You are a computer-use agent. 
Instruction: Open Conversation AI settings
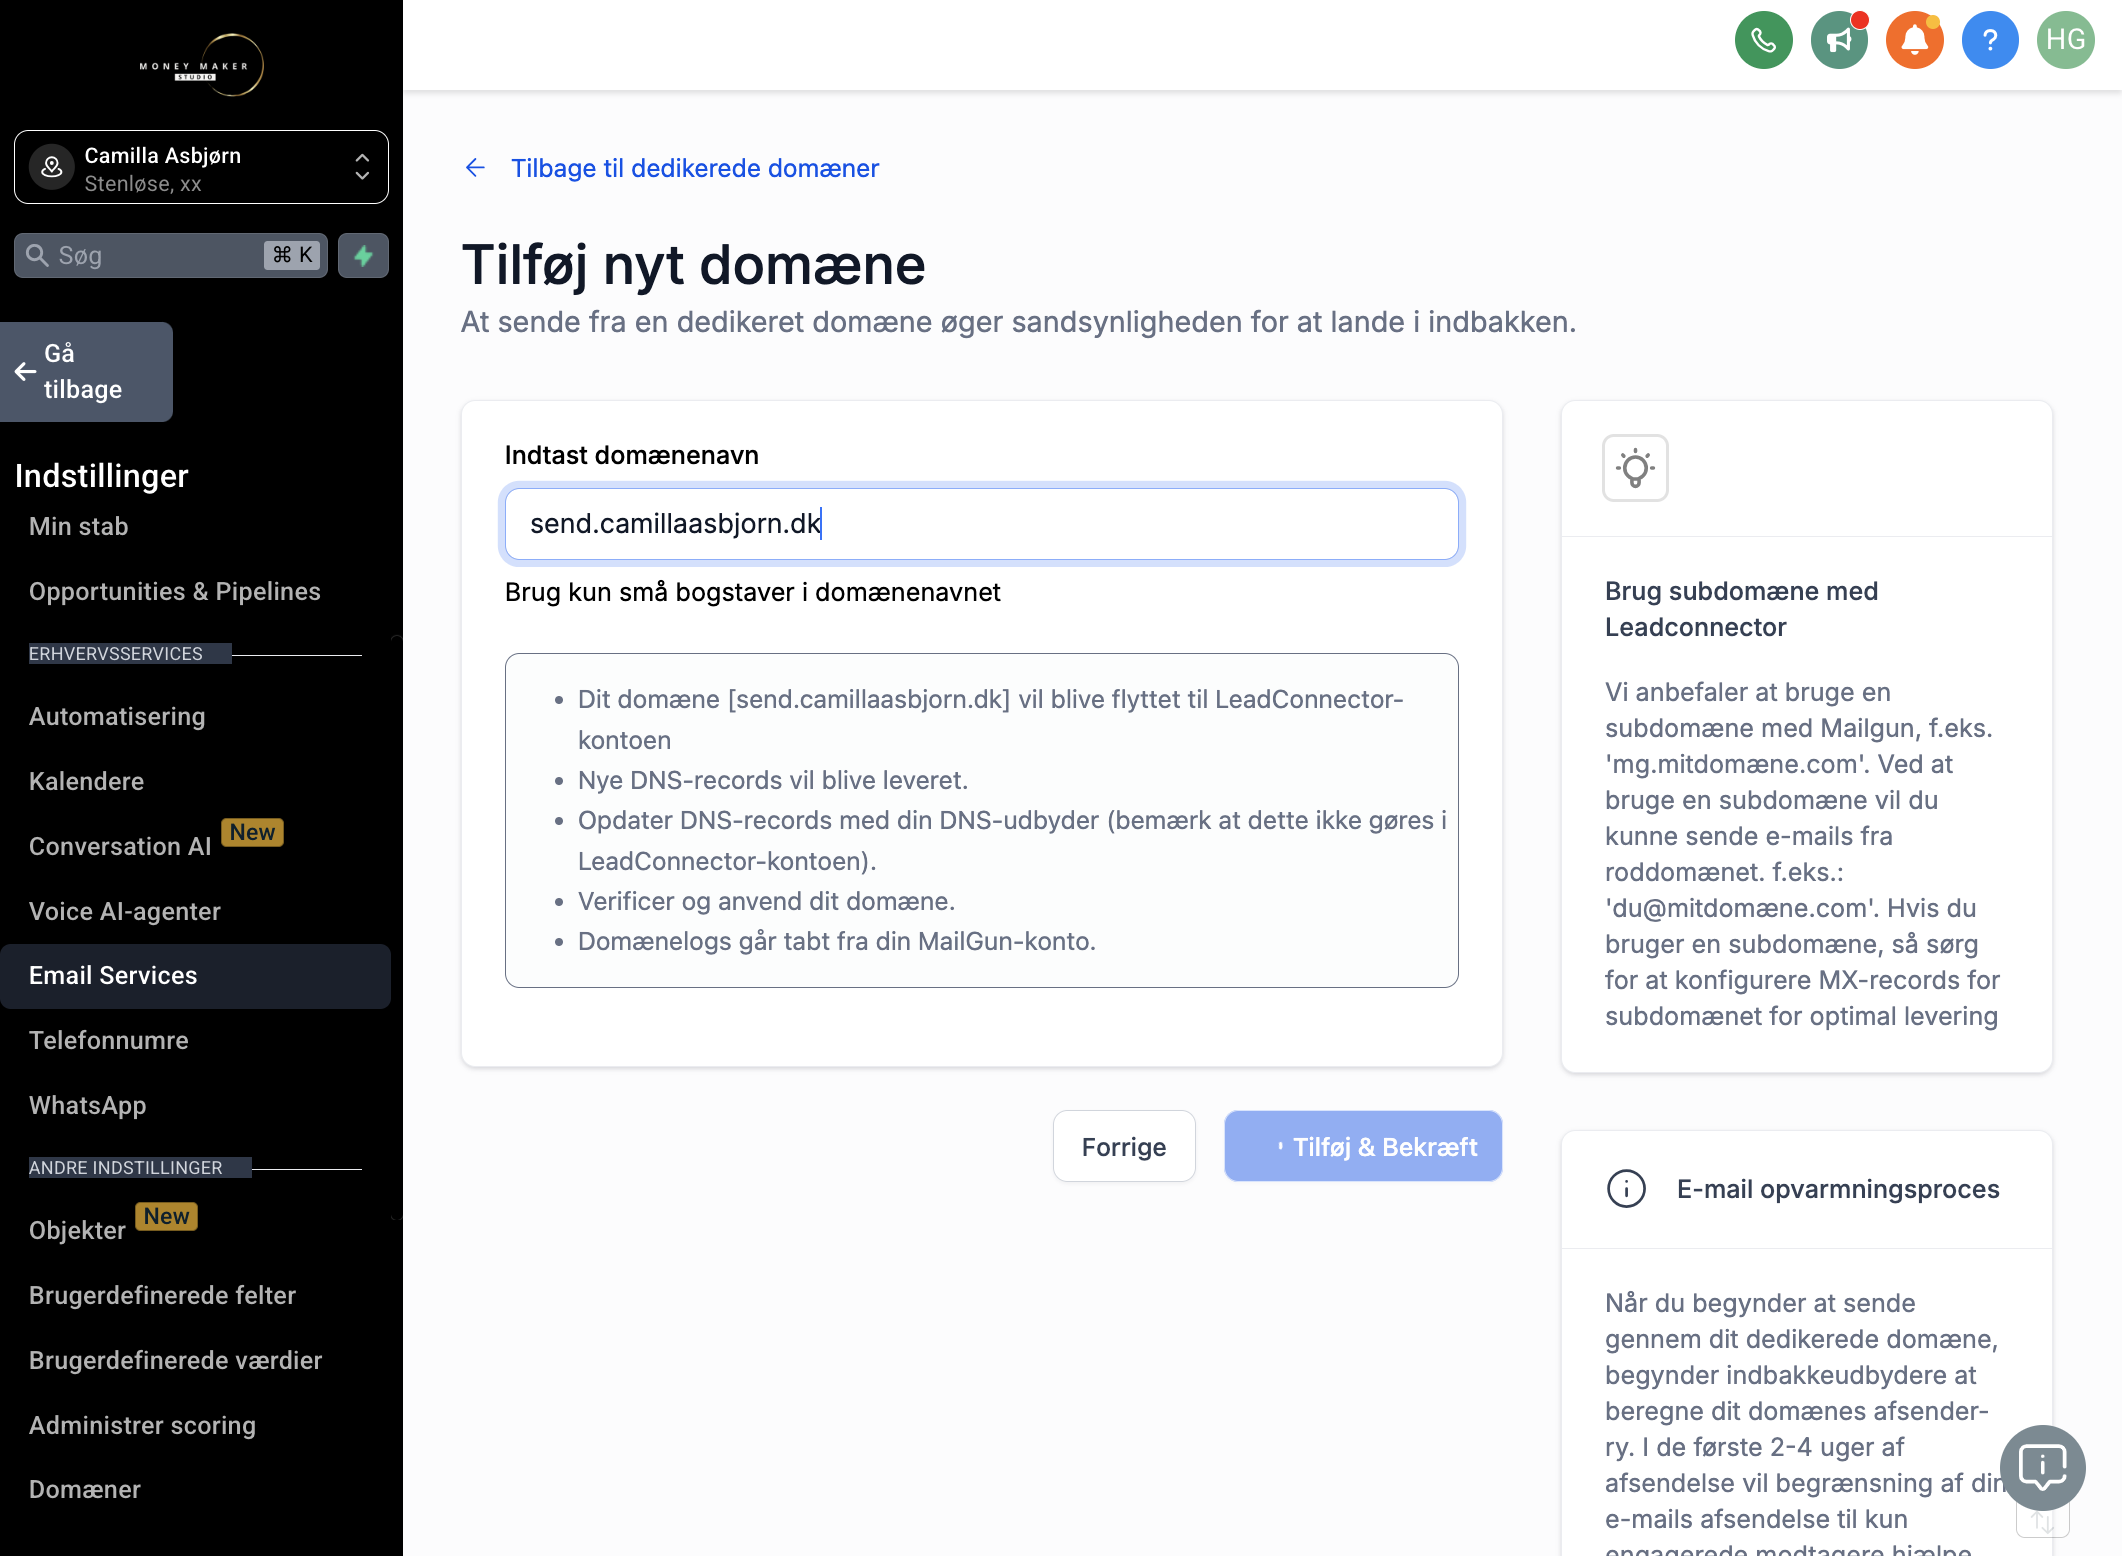(x=120, y=846)
